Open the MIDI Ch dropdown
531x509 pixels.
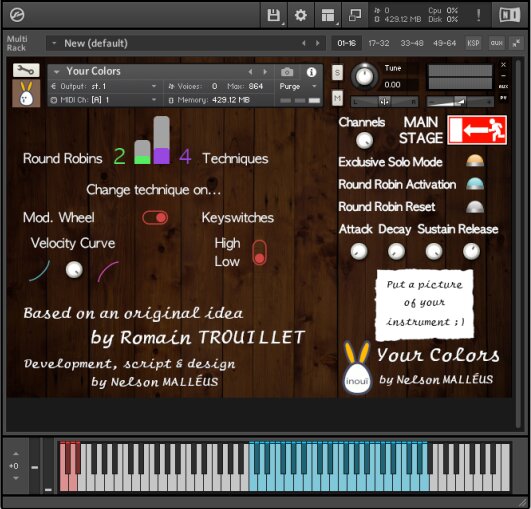[104, 100]
